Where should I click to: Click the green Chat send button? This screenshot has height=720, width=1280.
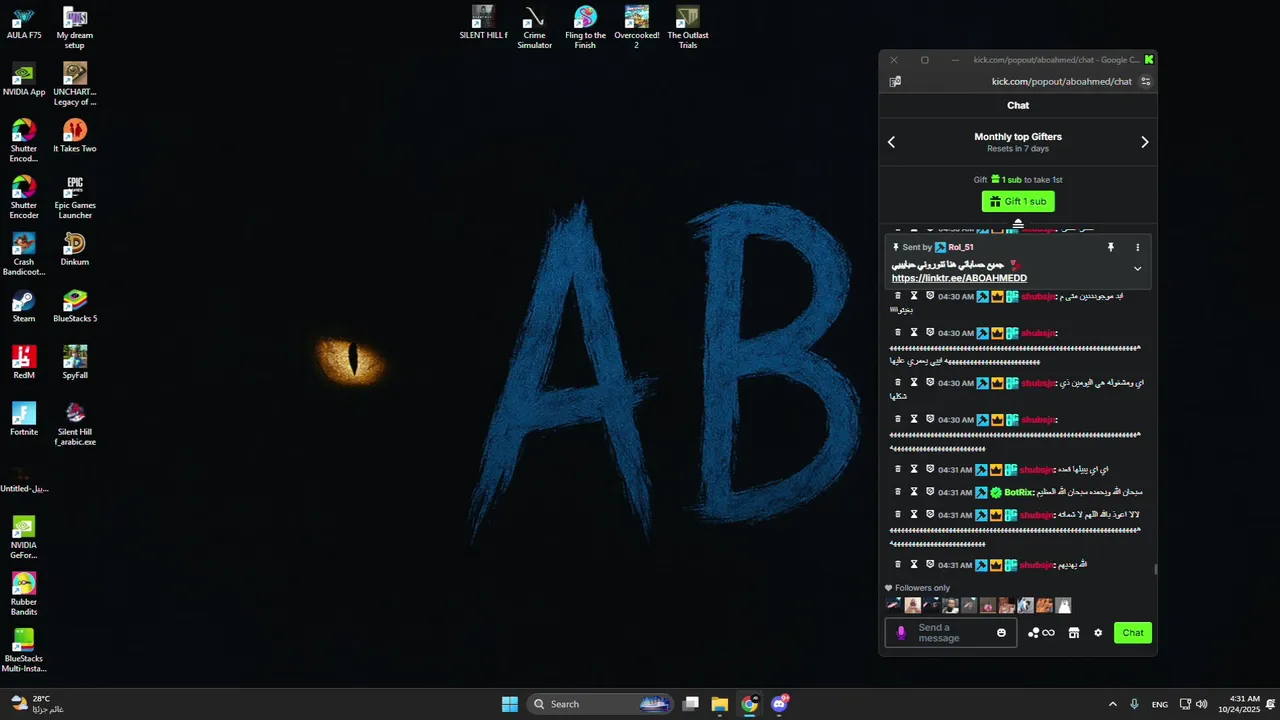pyautogui.click(x=1133, y=633)
